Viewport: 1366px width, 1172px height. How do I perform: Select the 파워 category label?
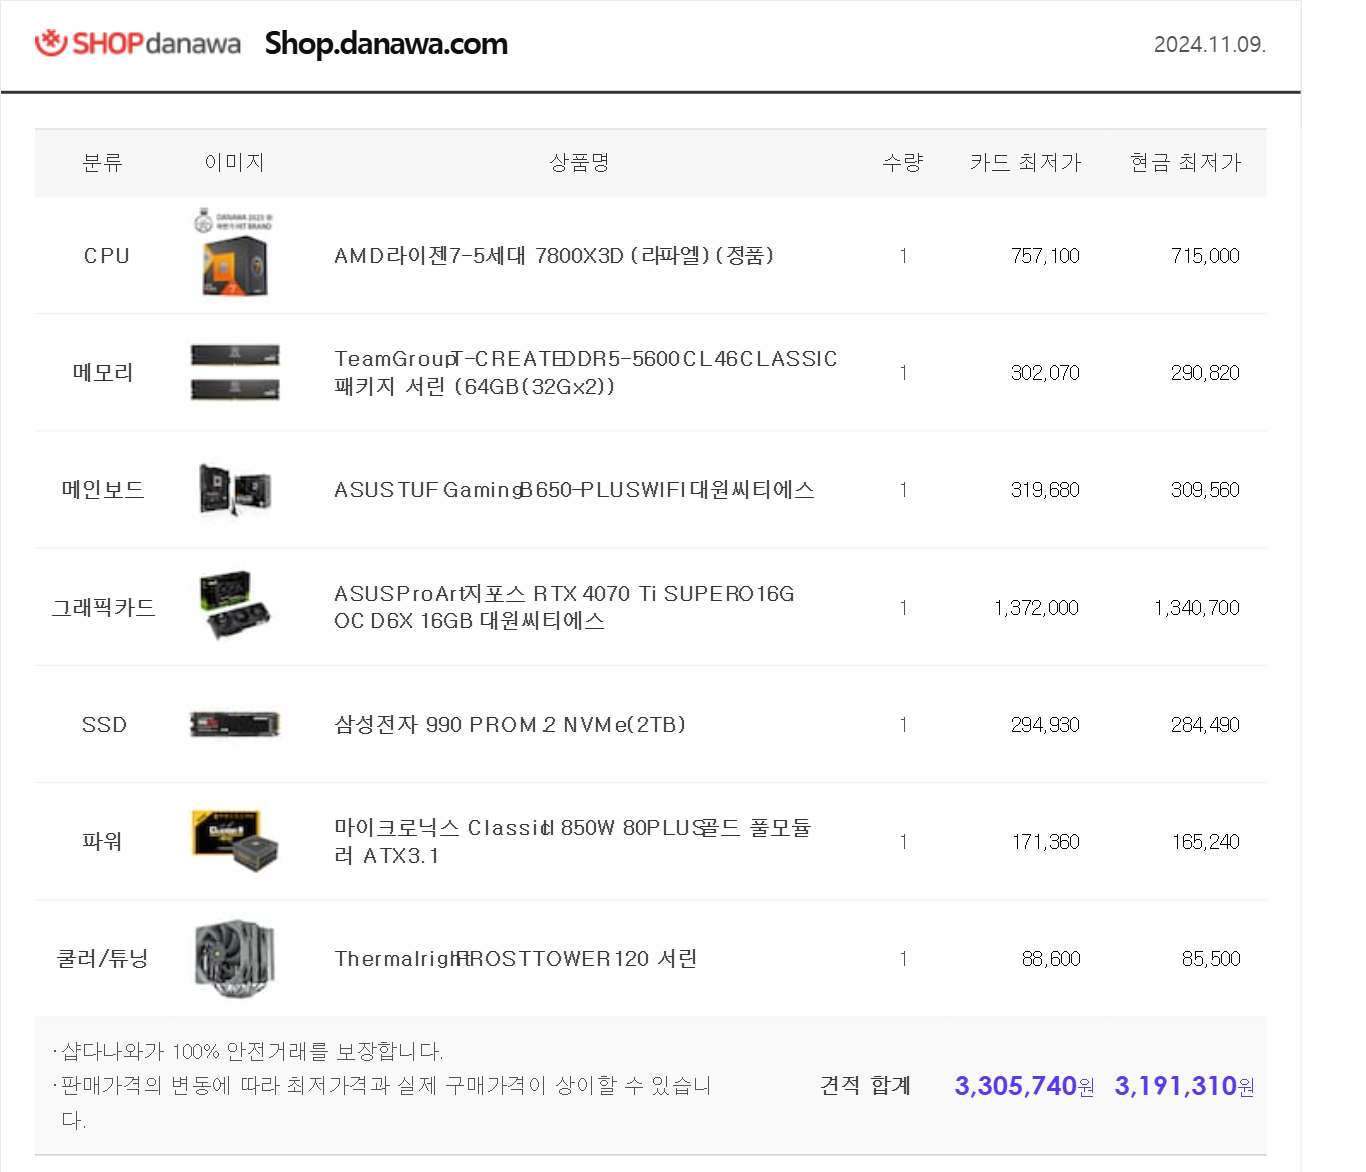(x=102, y=842)
